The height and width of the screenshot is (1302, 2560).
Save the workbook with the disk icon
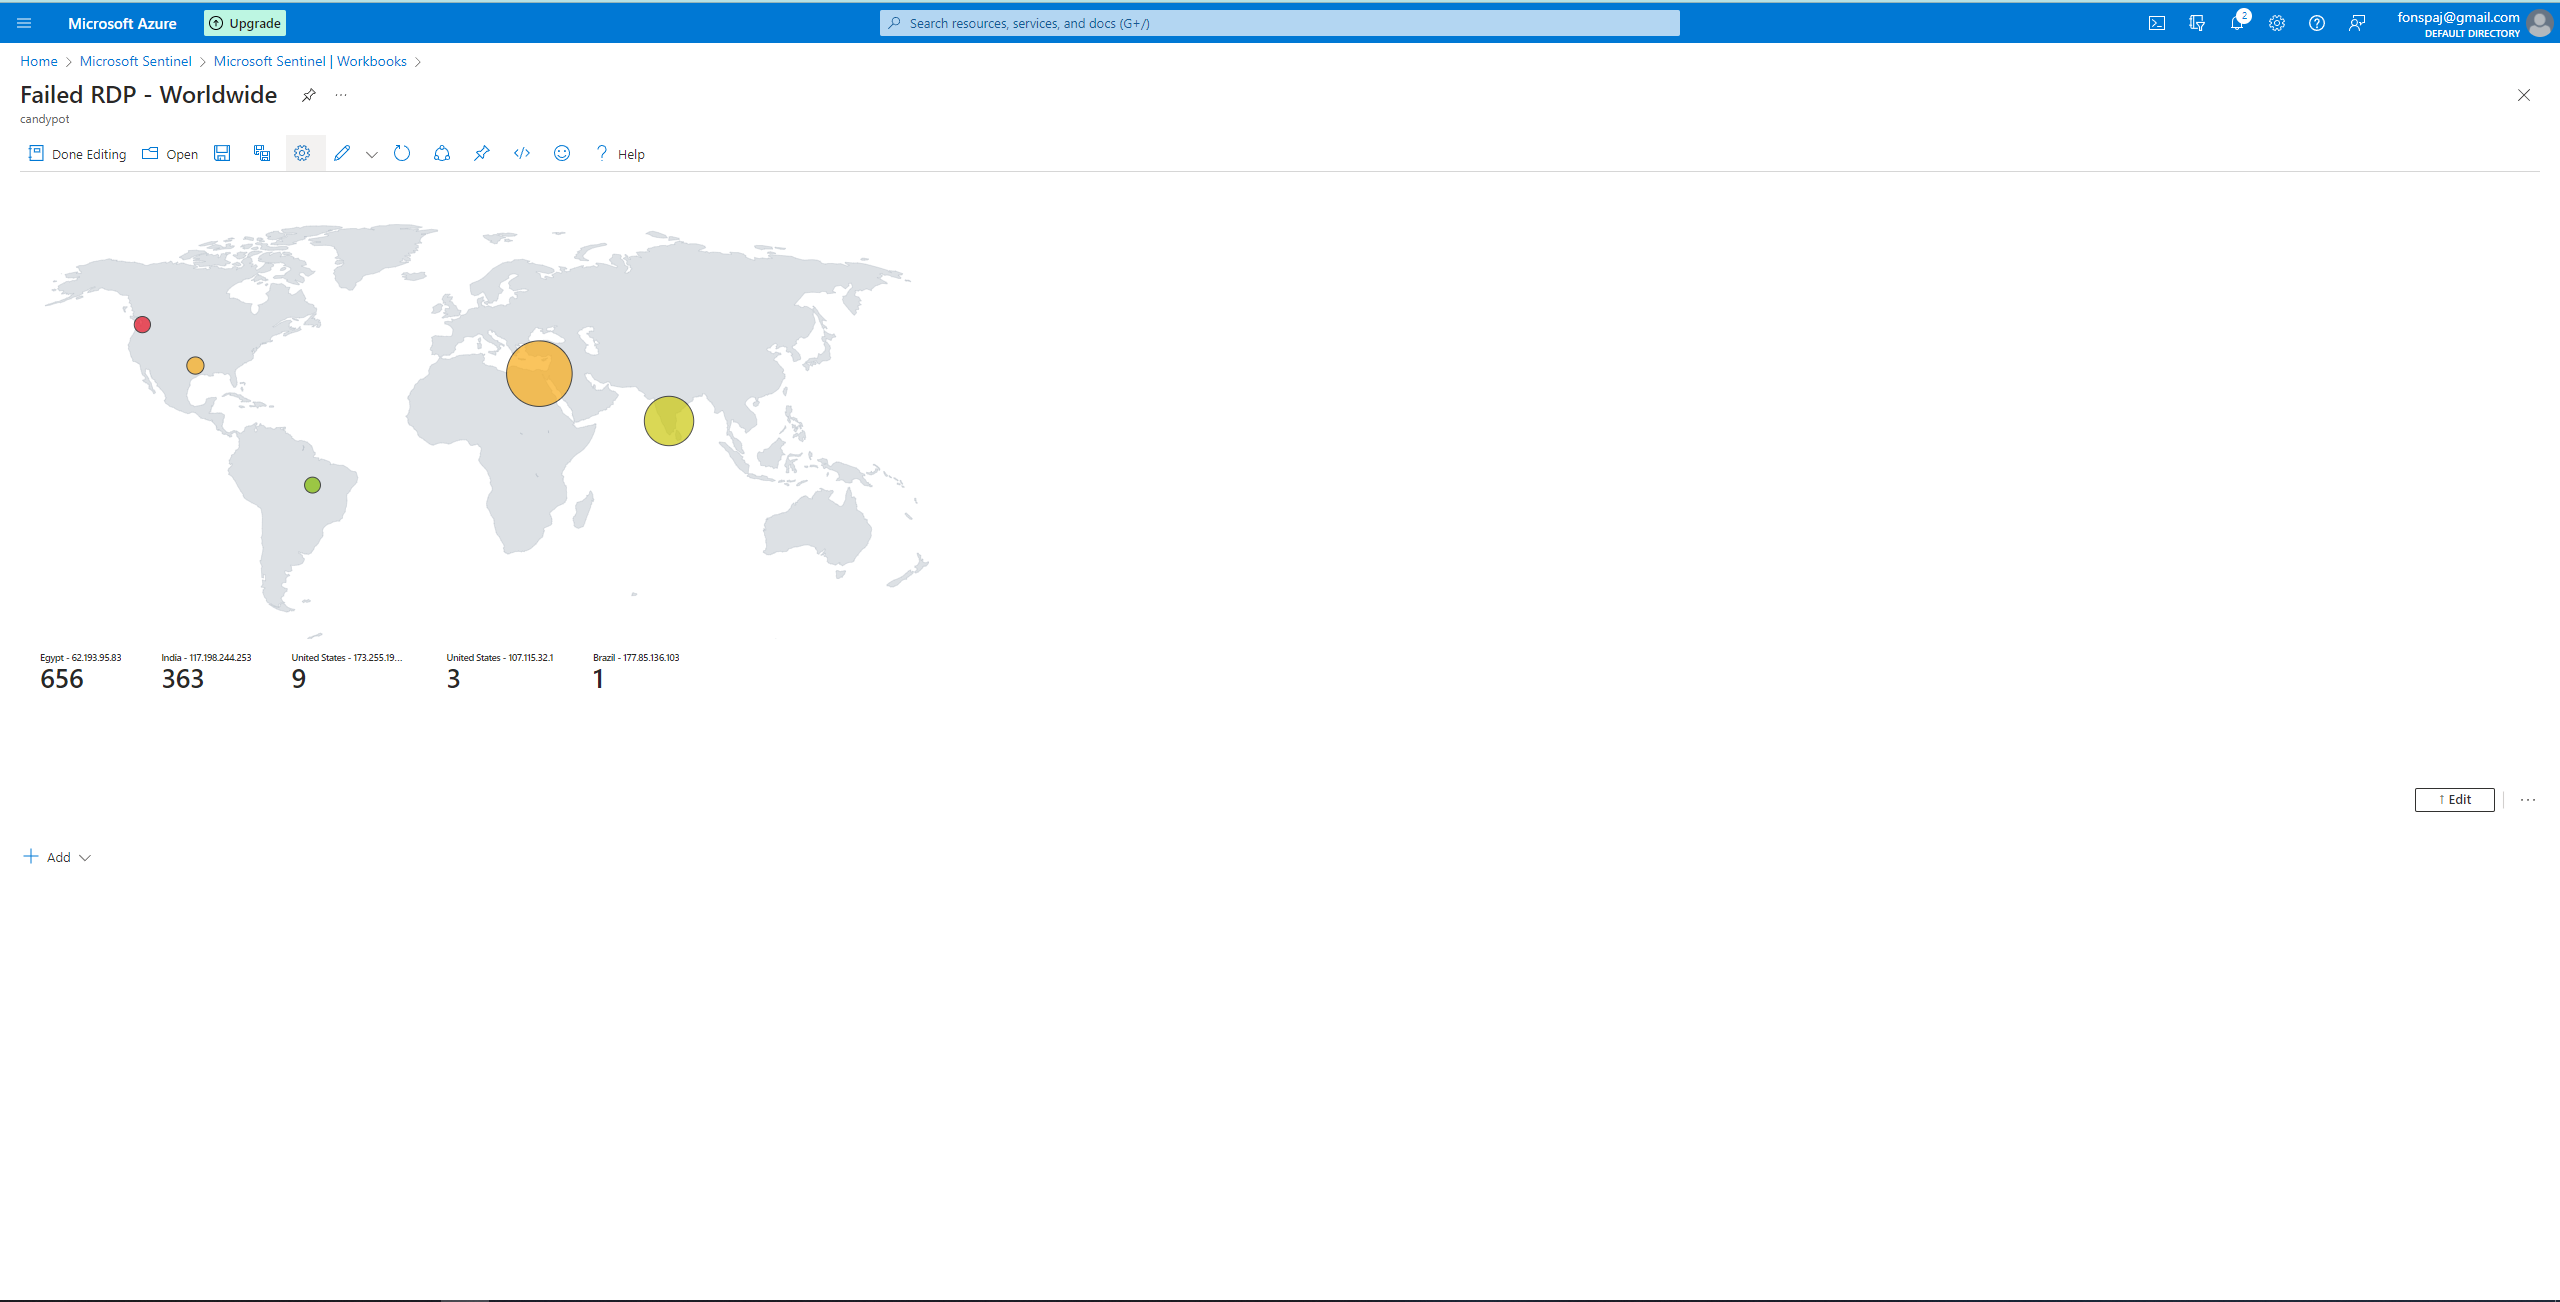(222, 153)
